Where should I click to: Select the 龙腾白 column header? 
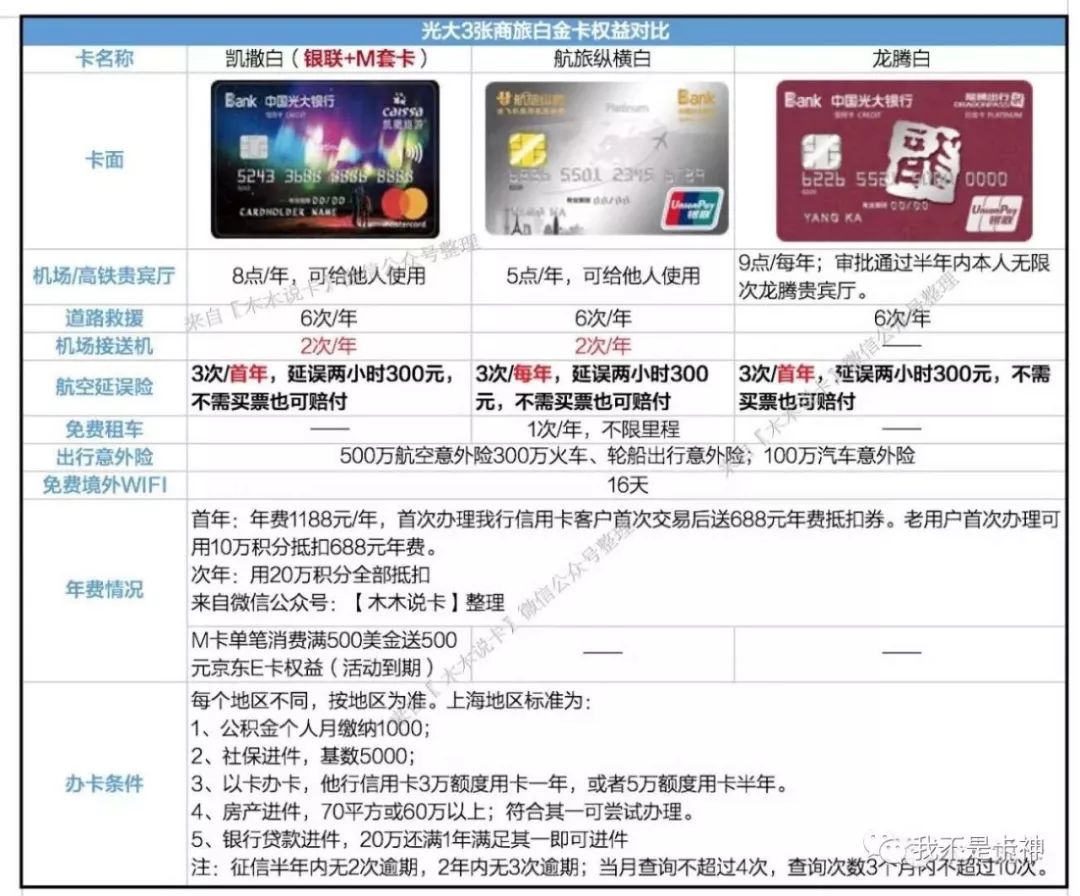tap(899, 59)
